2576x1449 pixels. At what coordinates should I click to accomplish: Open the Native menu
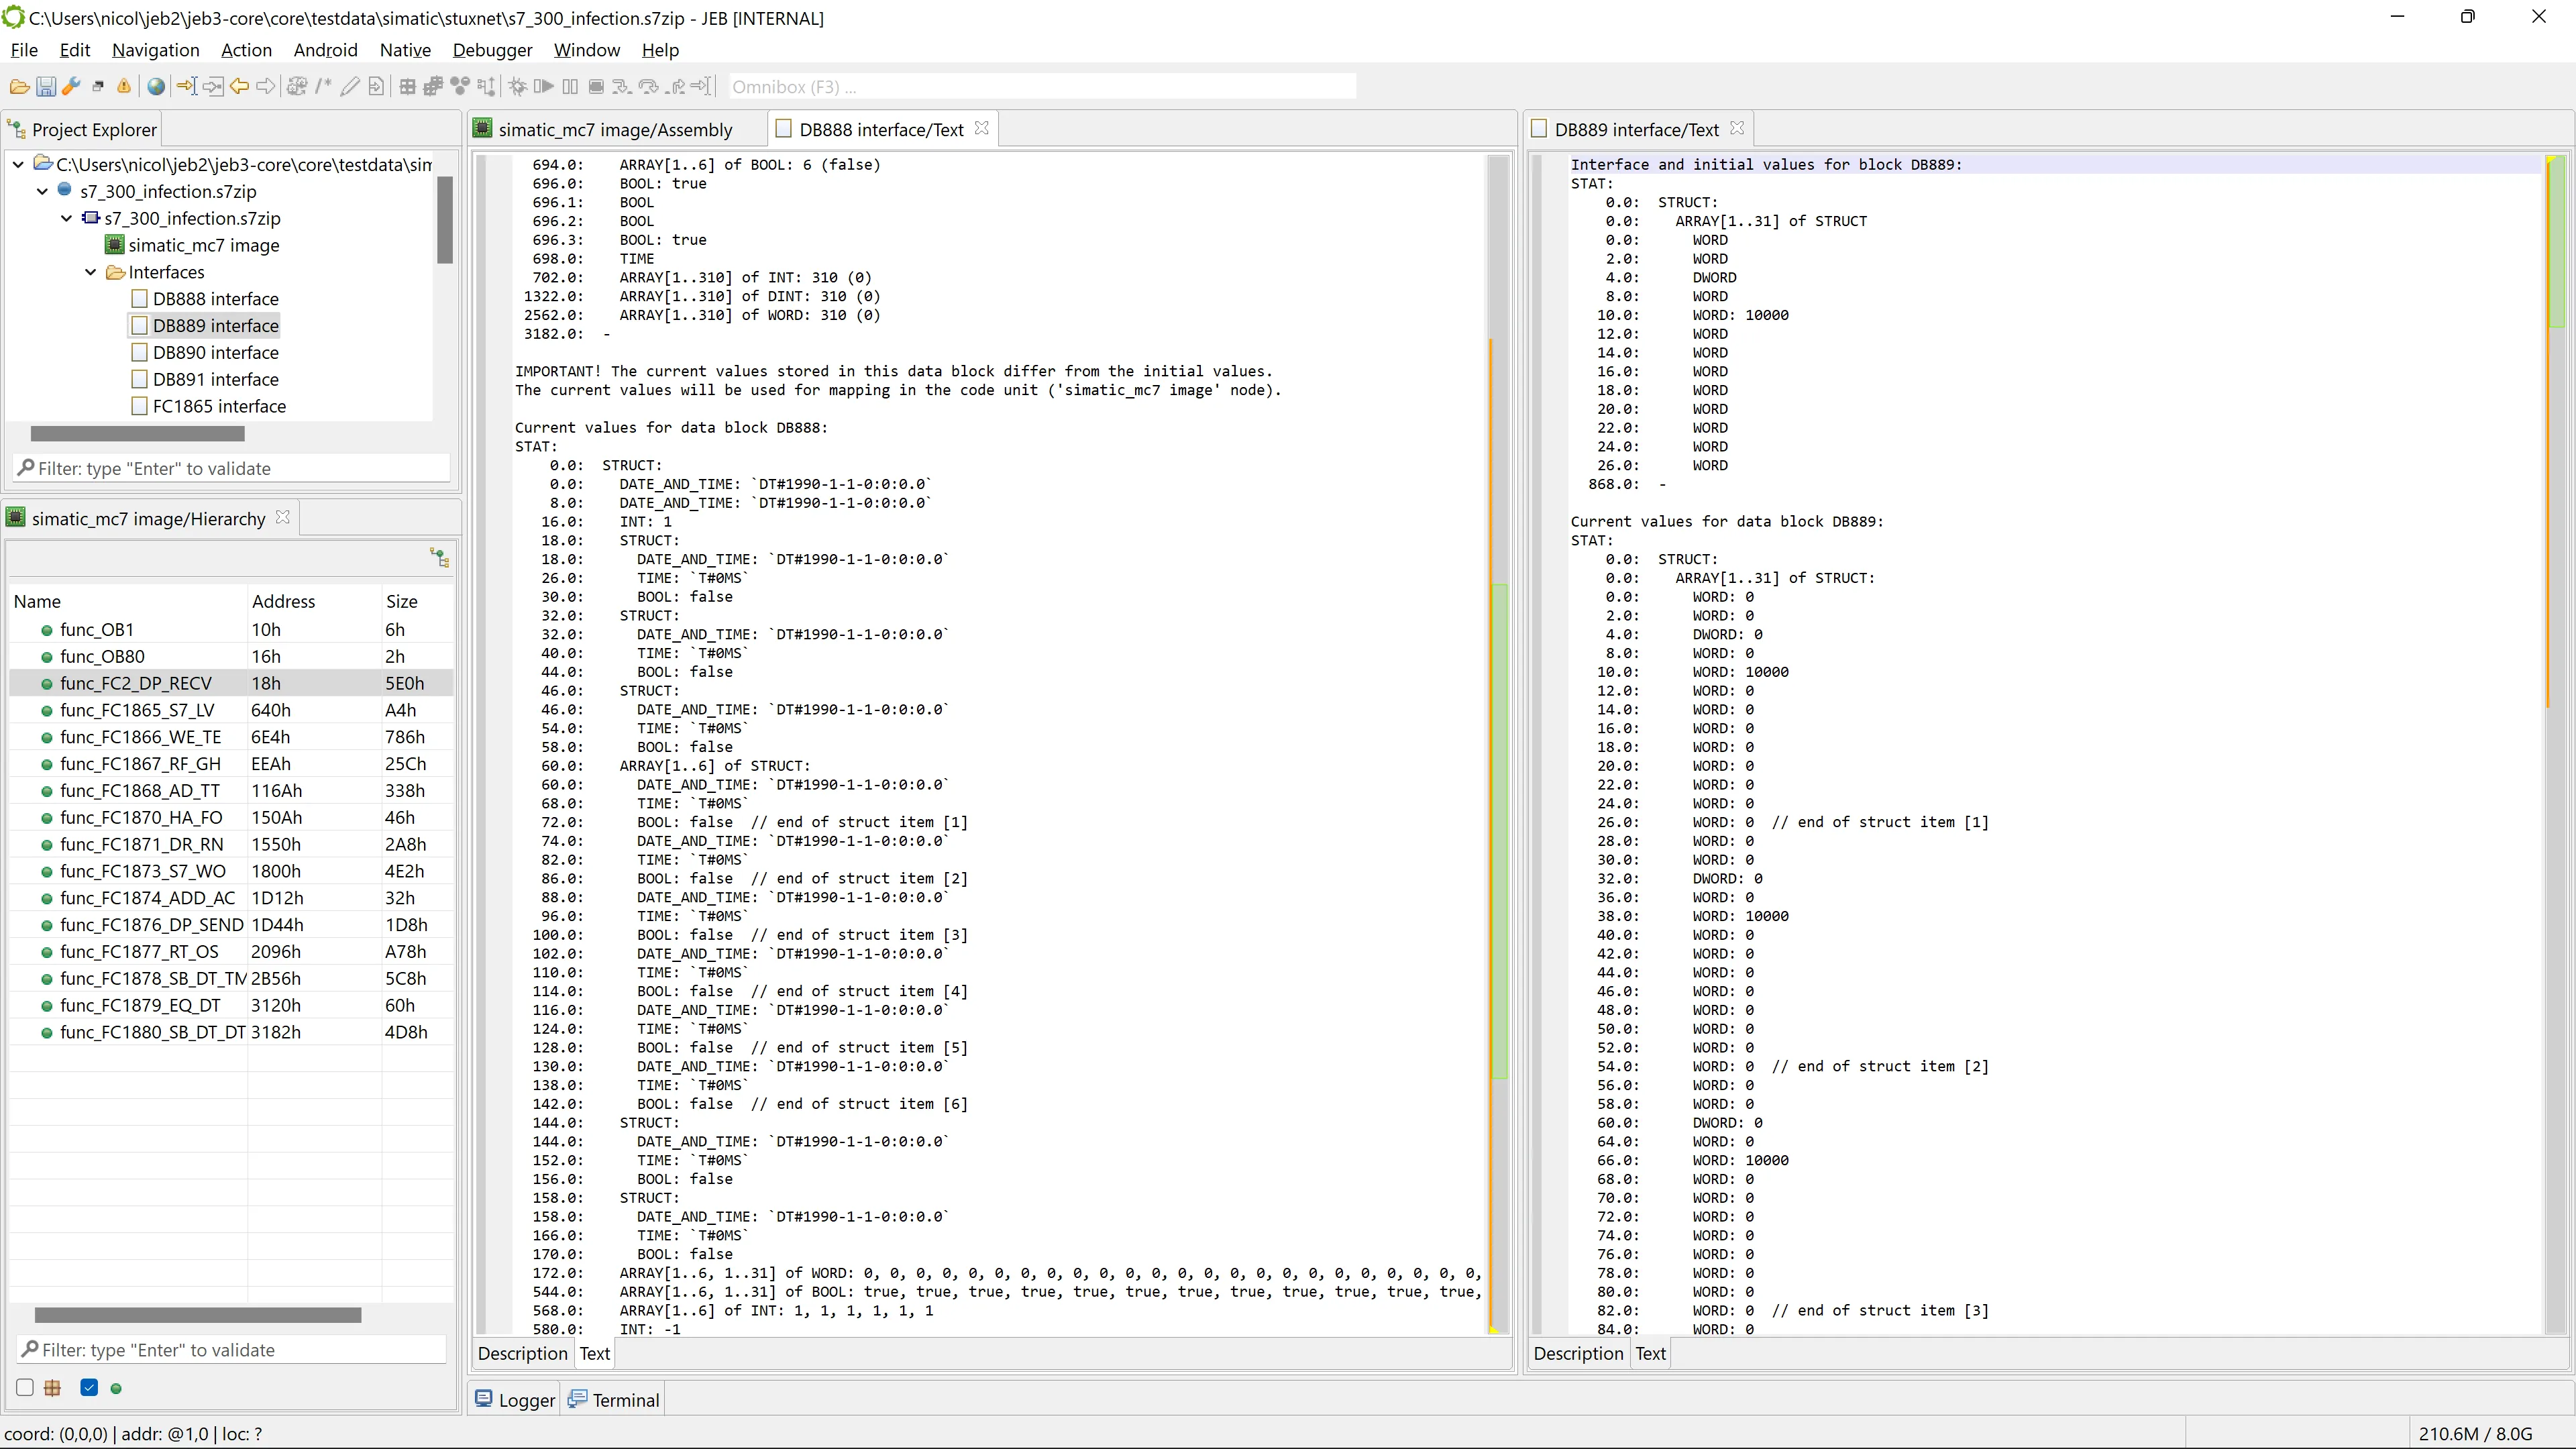click(x=405, y=50)
